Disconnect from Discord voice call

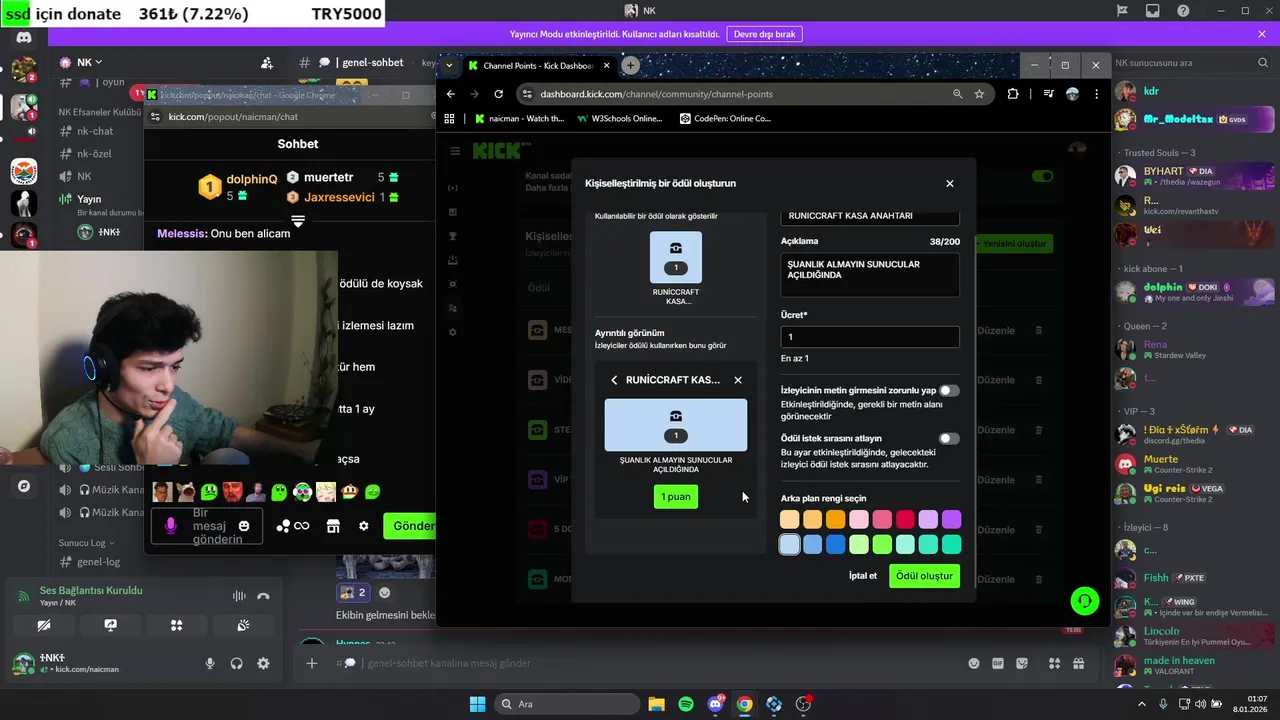pyautogui.click(x=263, y=596)
